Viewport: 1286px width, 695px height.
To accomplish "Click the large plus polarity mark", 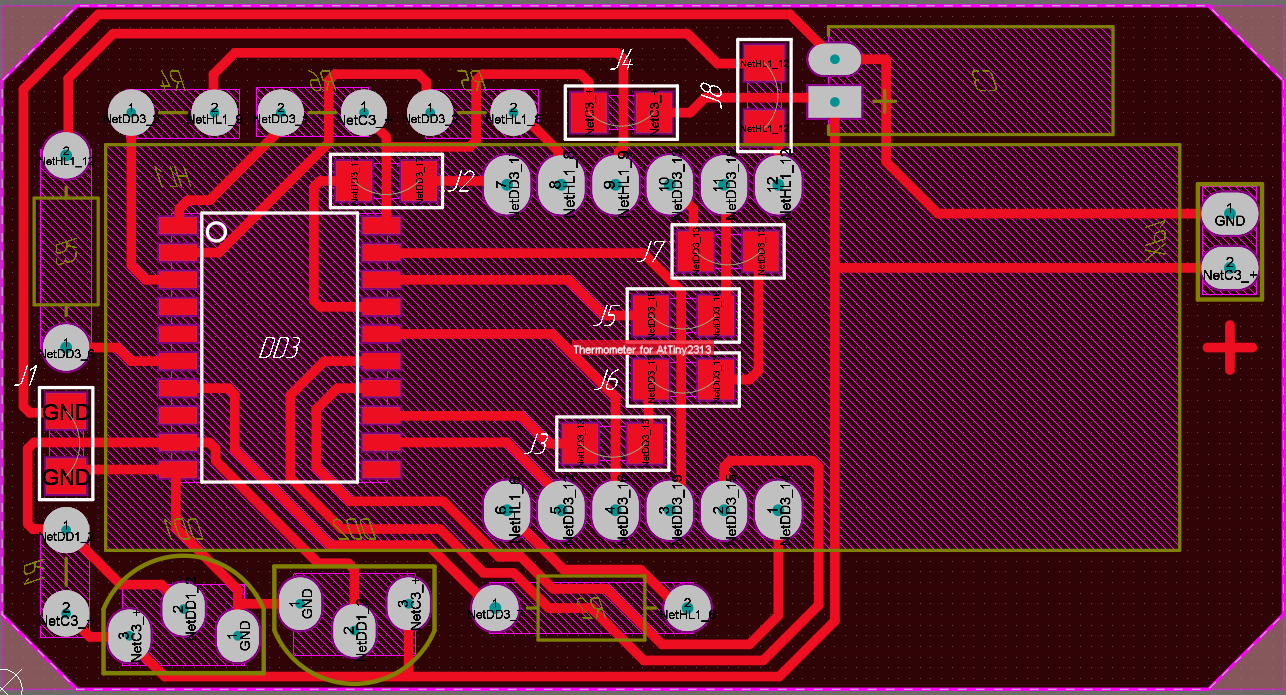I will (1229, 347).
